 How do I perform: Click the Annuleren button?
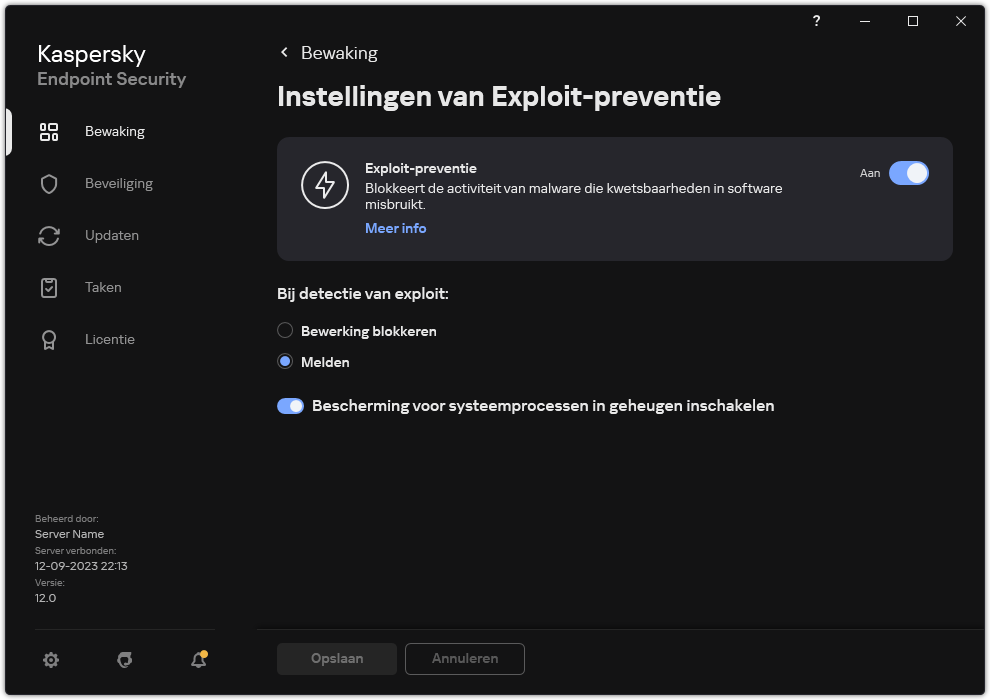pyautogui.click(x=464, y=658)
